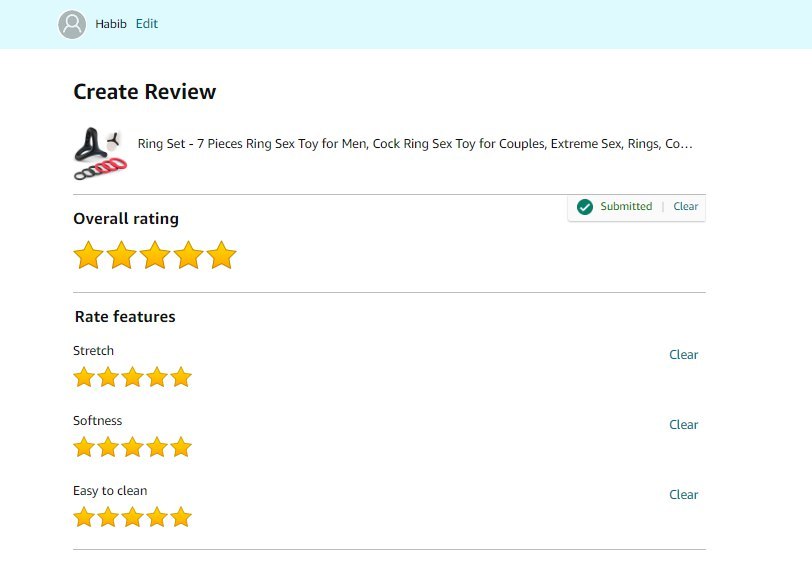Open the product thumbnail image
The width and height of the screenshot is (812, 567).
99,152
